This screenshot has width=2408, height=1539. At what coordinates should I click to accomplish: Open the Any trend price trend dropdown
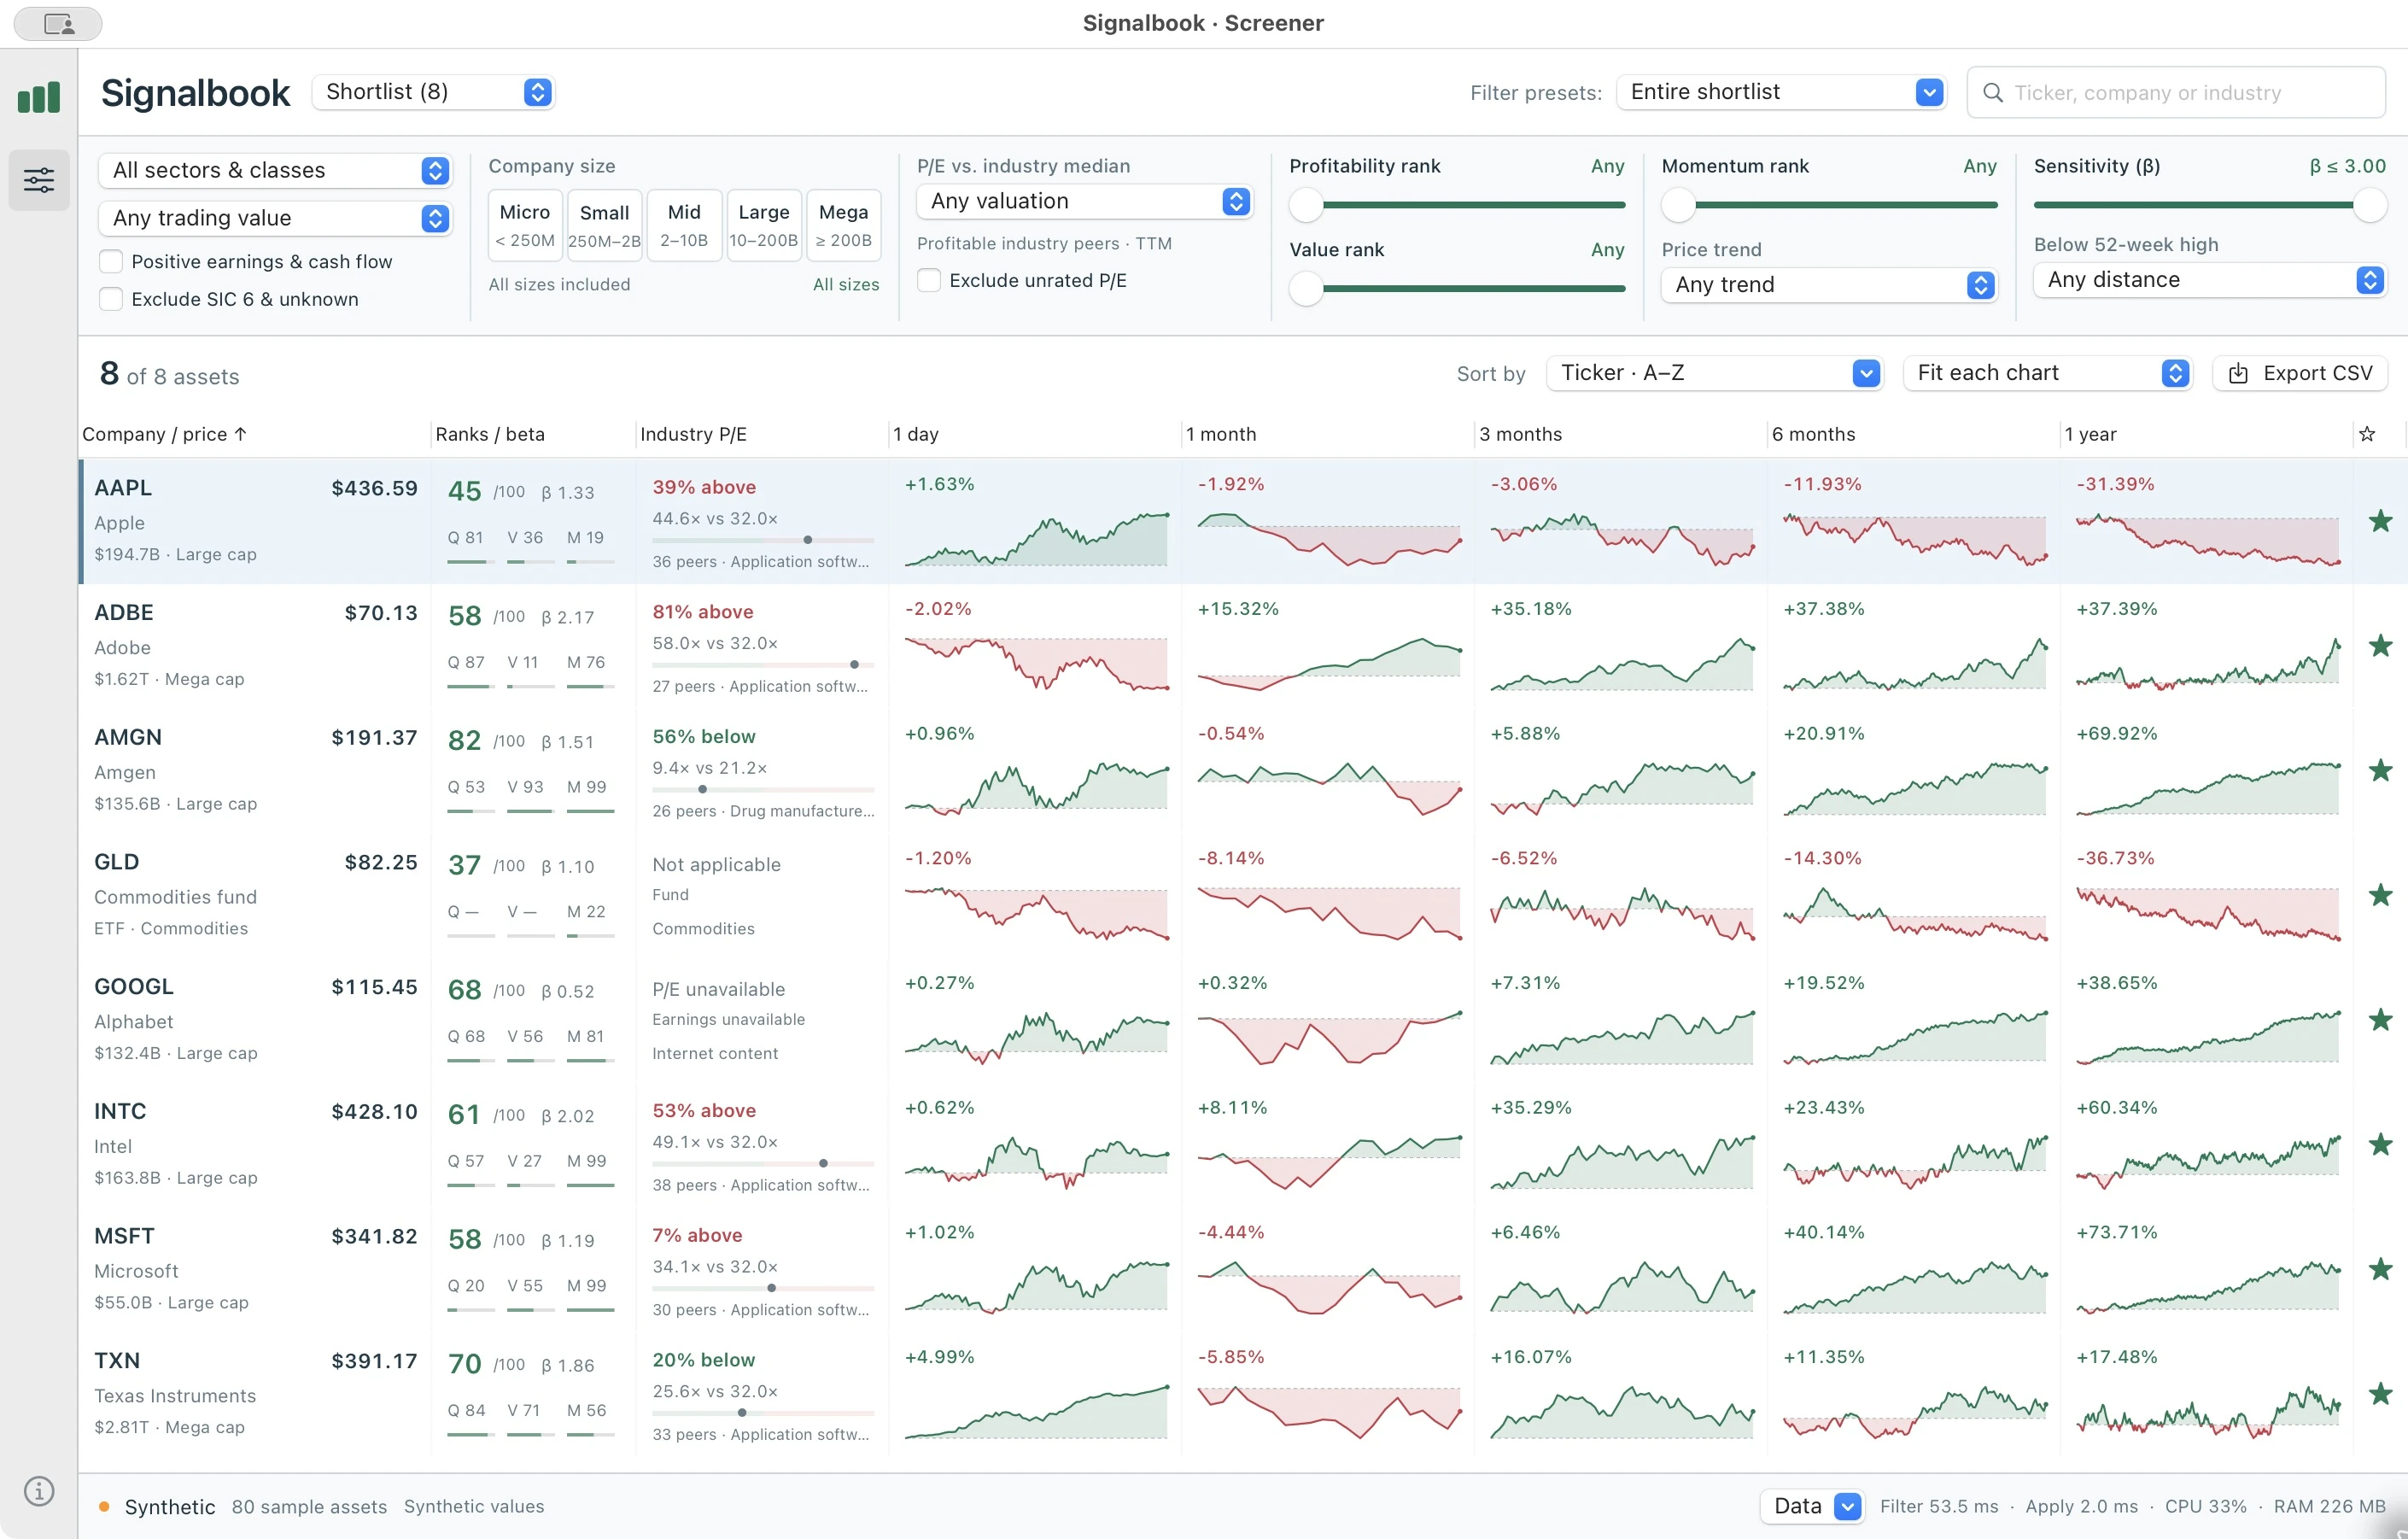[x=1829, y=286]
